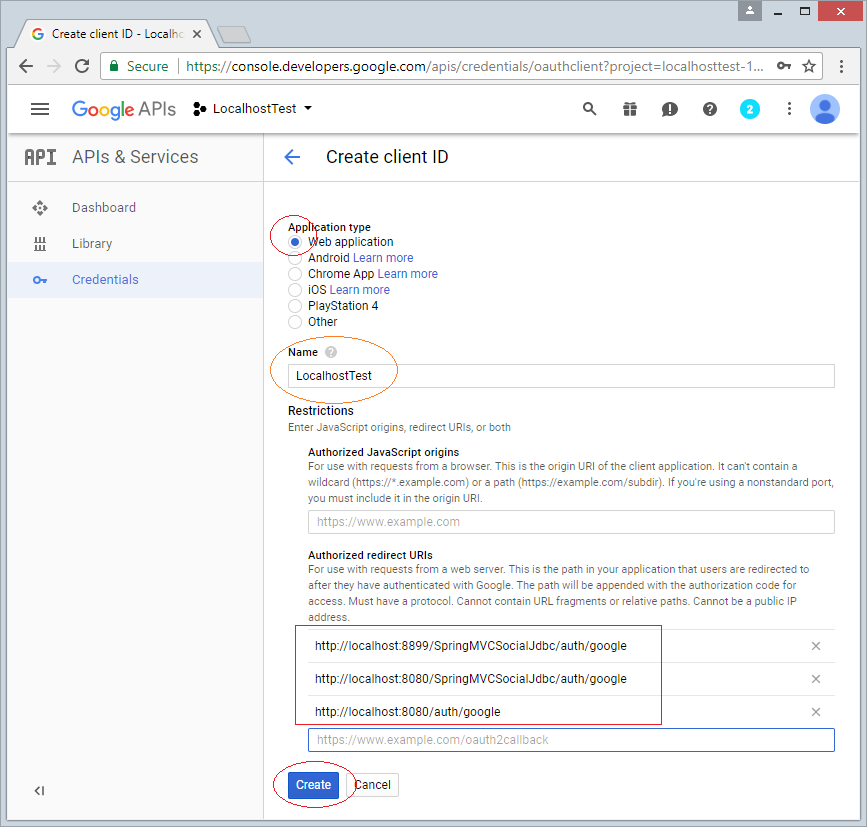Image resolution: width=867 pixels, height=827 pixels.
Task: Select Chrome App application type
Action: pyautogui.click(x=295, y=274)
